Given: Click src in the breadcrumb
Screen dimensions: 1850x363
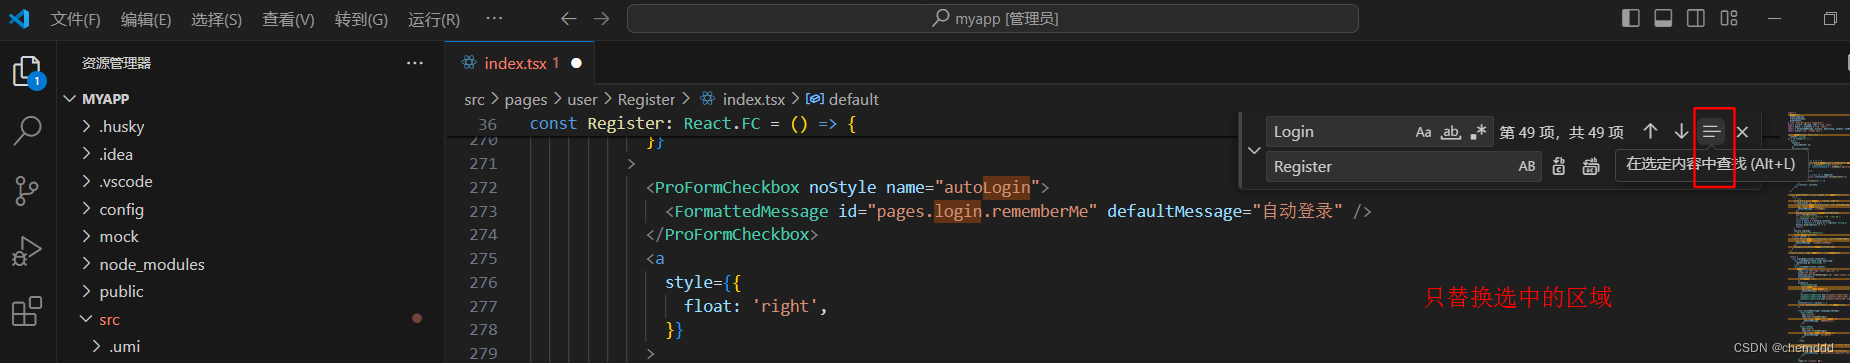Looking at the screenshot, I should pos(474,99).
